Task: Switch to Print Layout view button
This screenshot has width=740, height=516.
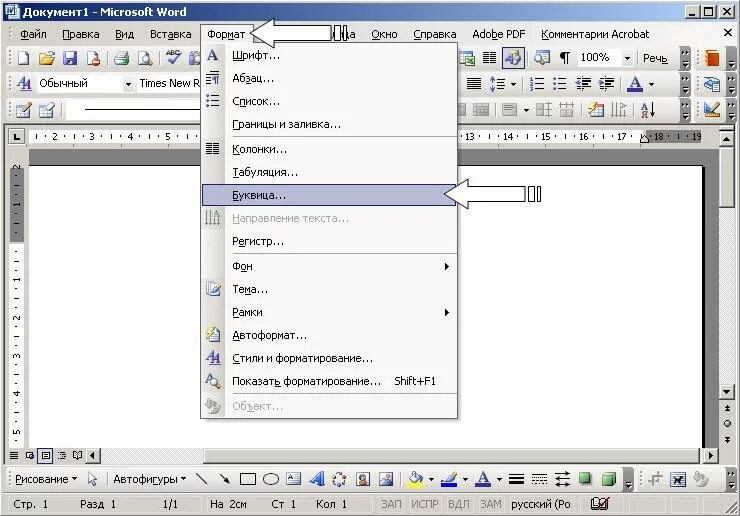Action: 46,456
